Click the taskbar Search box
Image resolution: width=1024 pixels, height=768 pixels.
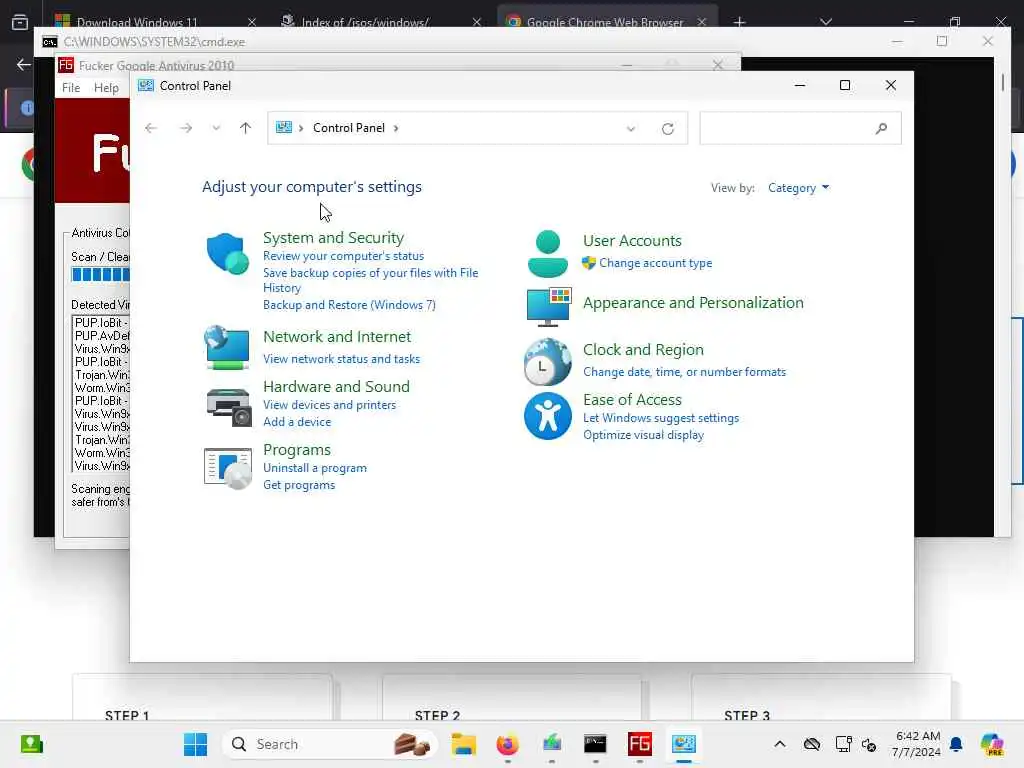pos(330,744)
